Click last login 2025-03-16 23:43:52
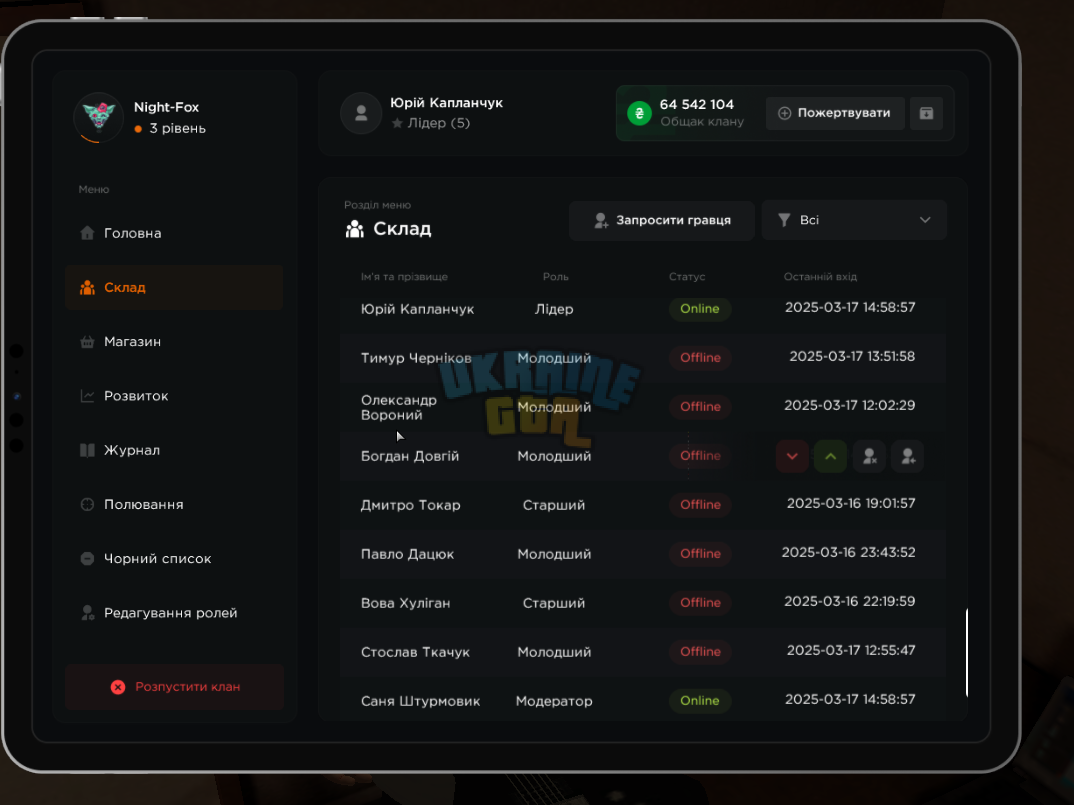This screenshot has height=805, width=1074. tap(849, 552)
